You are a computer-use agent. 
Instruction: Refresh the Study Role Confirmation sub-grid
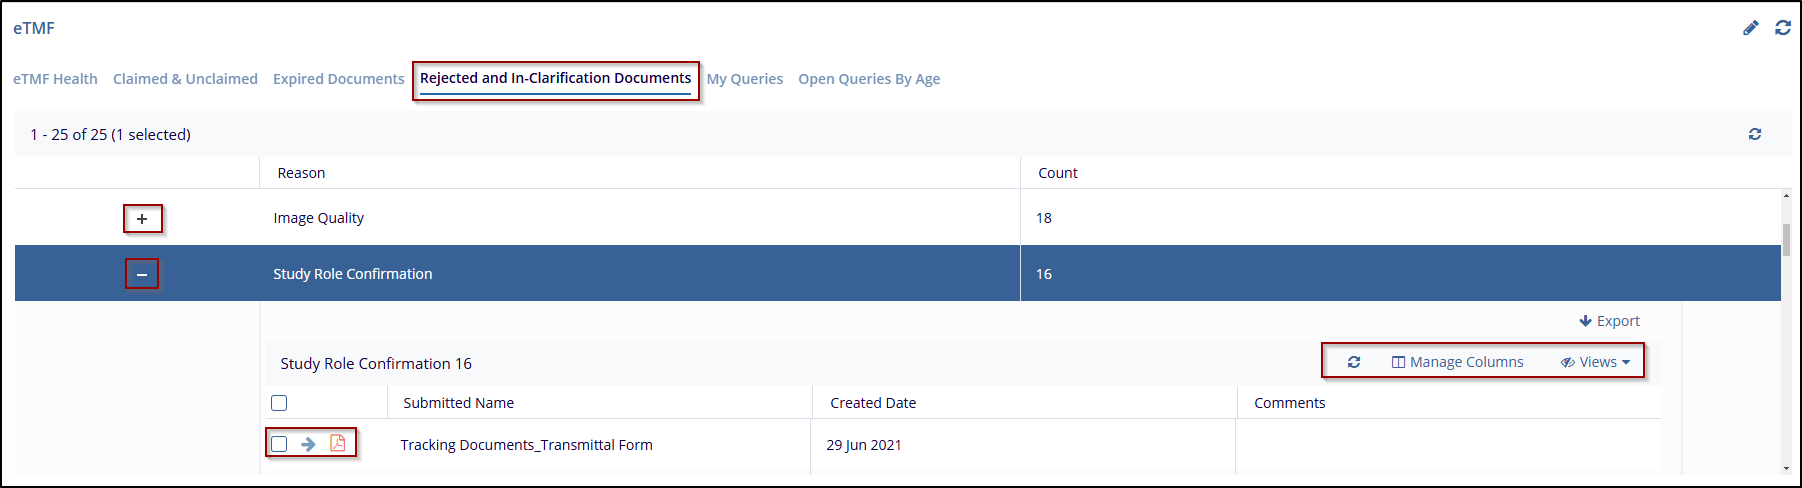(x=1353, y=362)
